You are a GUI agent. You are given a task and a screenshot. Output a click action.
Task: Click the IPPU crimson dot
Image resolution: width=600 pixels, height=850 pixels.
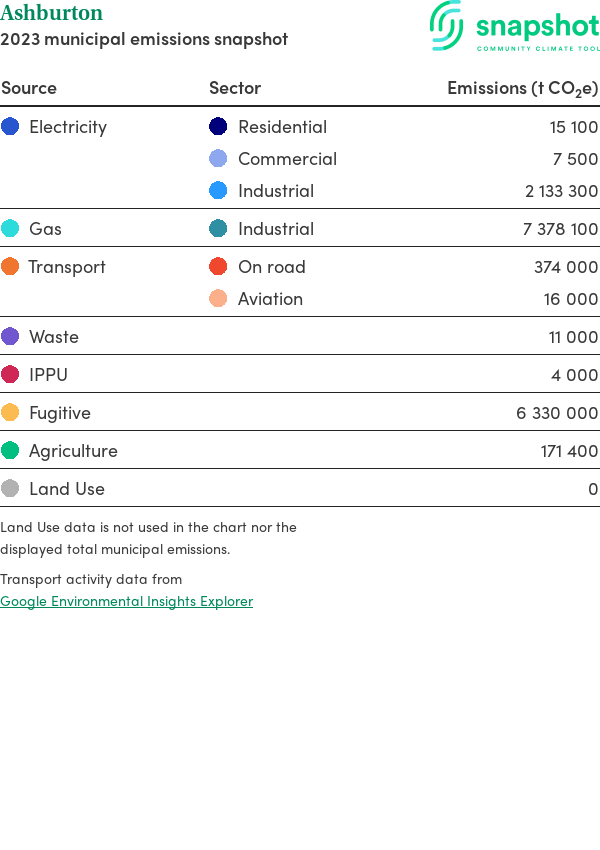10,375
